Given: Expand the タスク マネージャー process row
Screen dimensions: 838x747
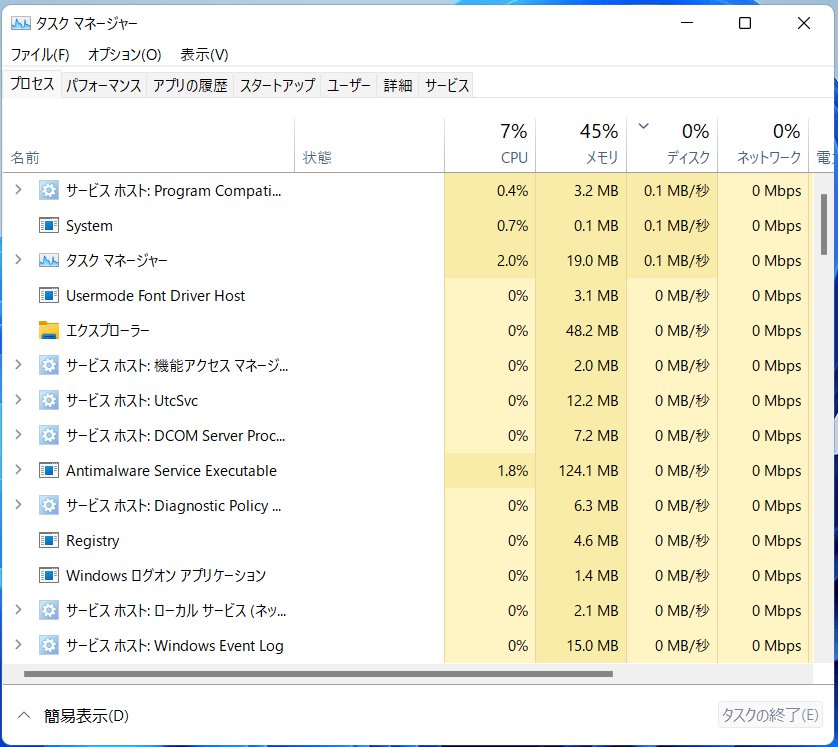Looking at the screenshot, I should click(18, 260).
